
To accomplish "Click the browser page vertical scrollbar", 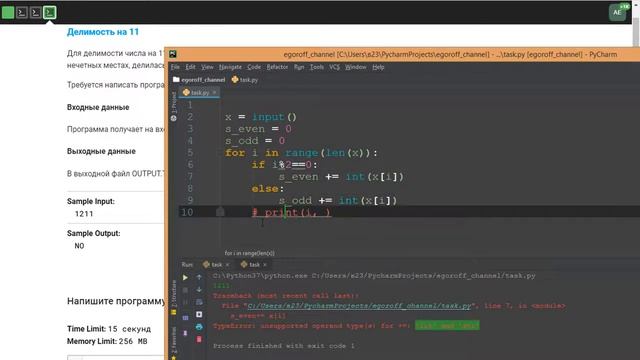I will point(636,33).
